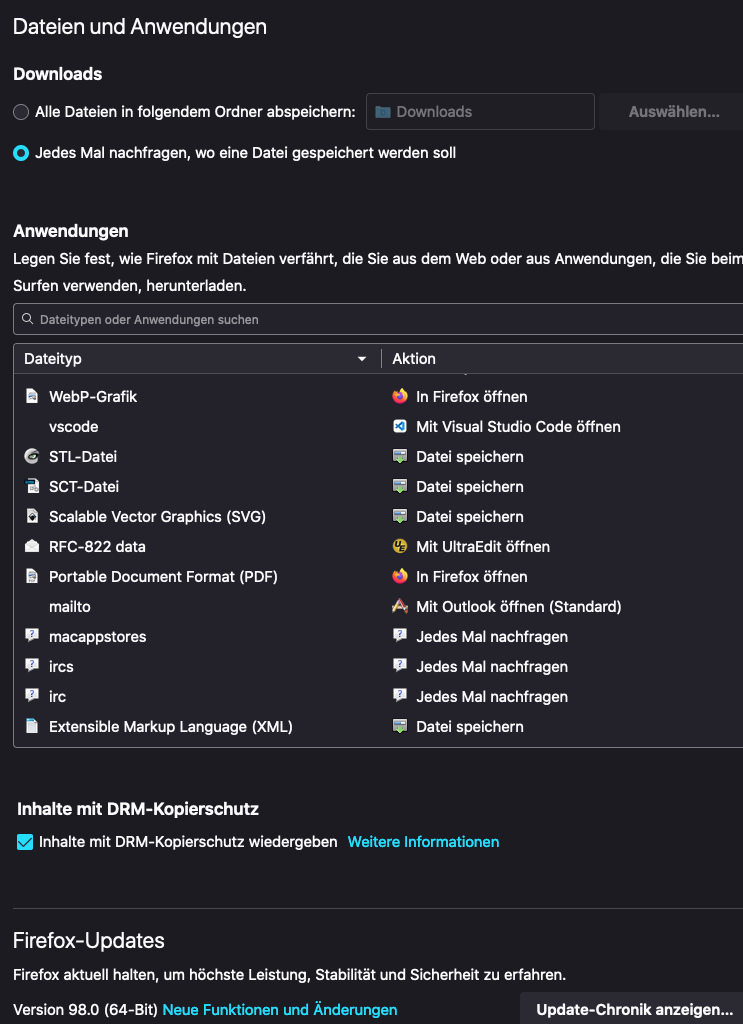Screen dimensions: 743x1024
Task: Click the UltraEdit icon in the RFC-822 data row
Action: pyautogui.click(x=400, y=547)
